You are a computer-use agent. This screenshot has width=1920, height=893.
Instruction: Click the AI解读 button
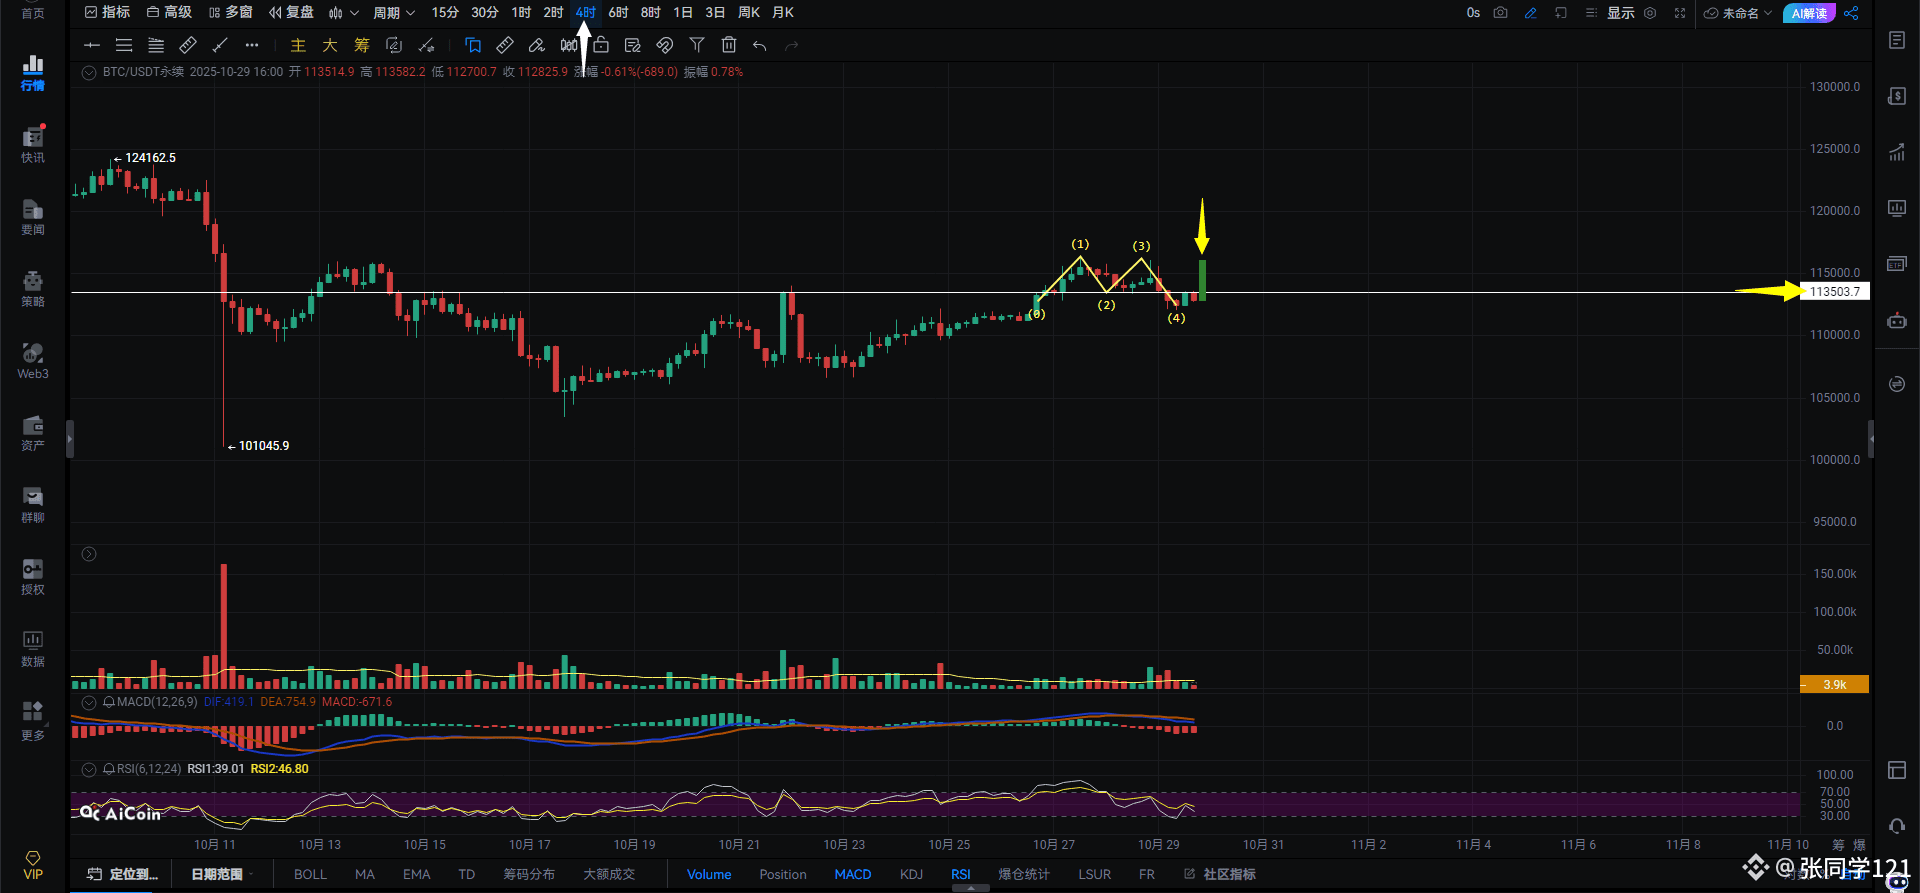click(x=1809, y=13)
